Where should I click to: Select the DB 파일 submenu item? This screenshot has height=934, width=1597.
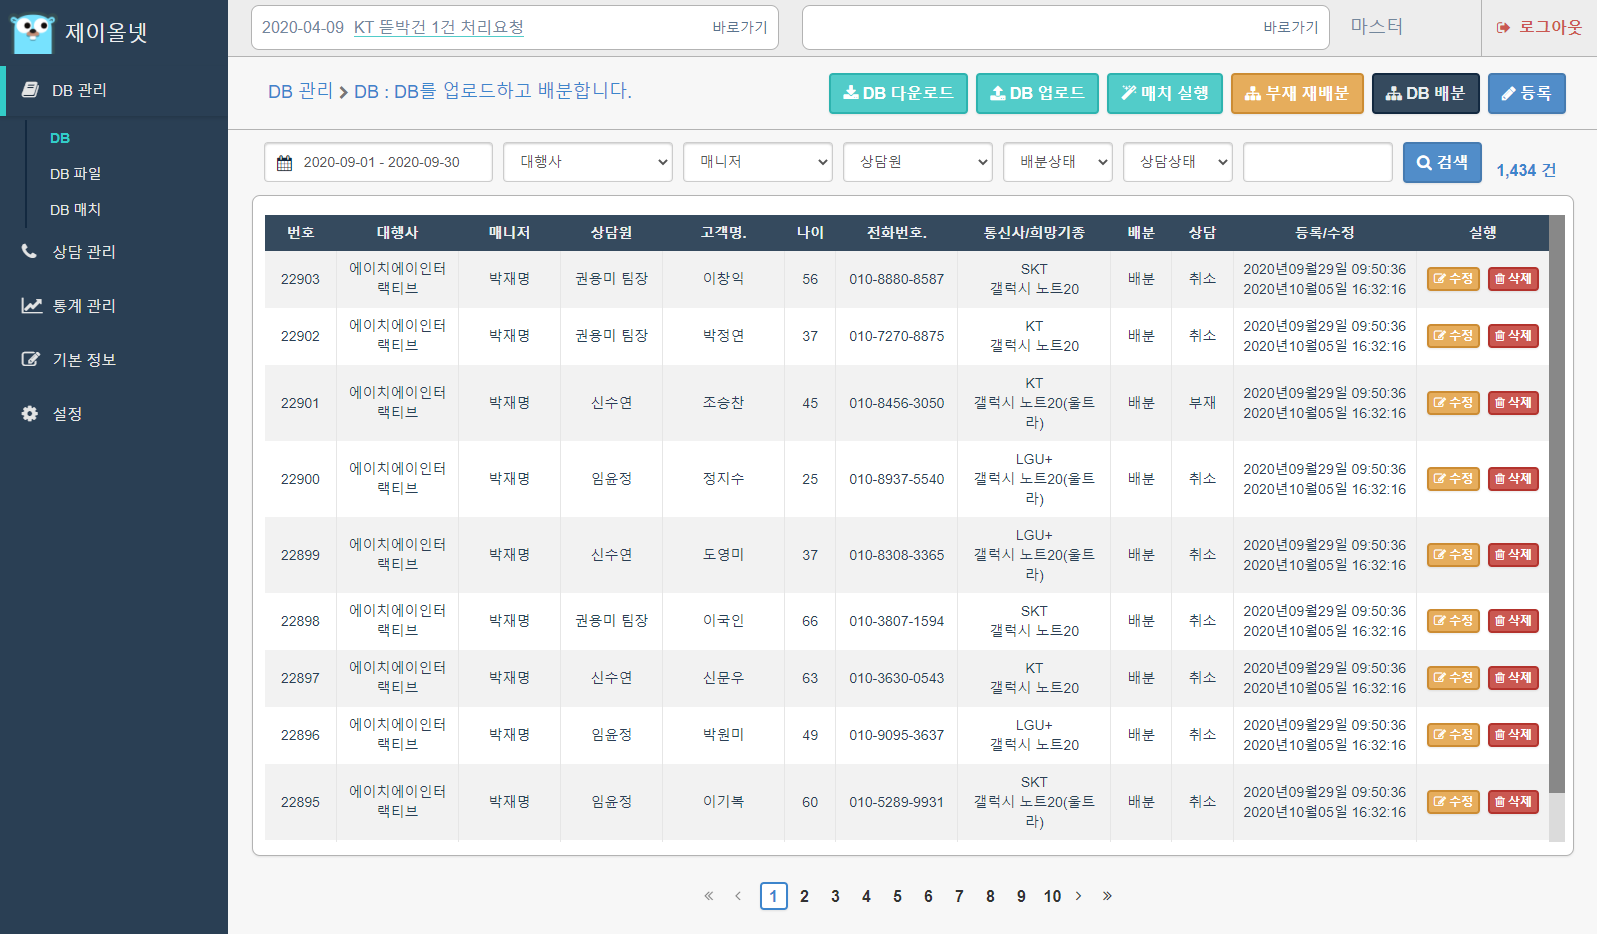click(75, 174)
